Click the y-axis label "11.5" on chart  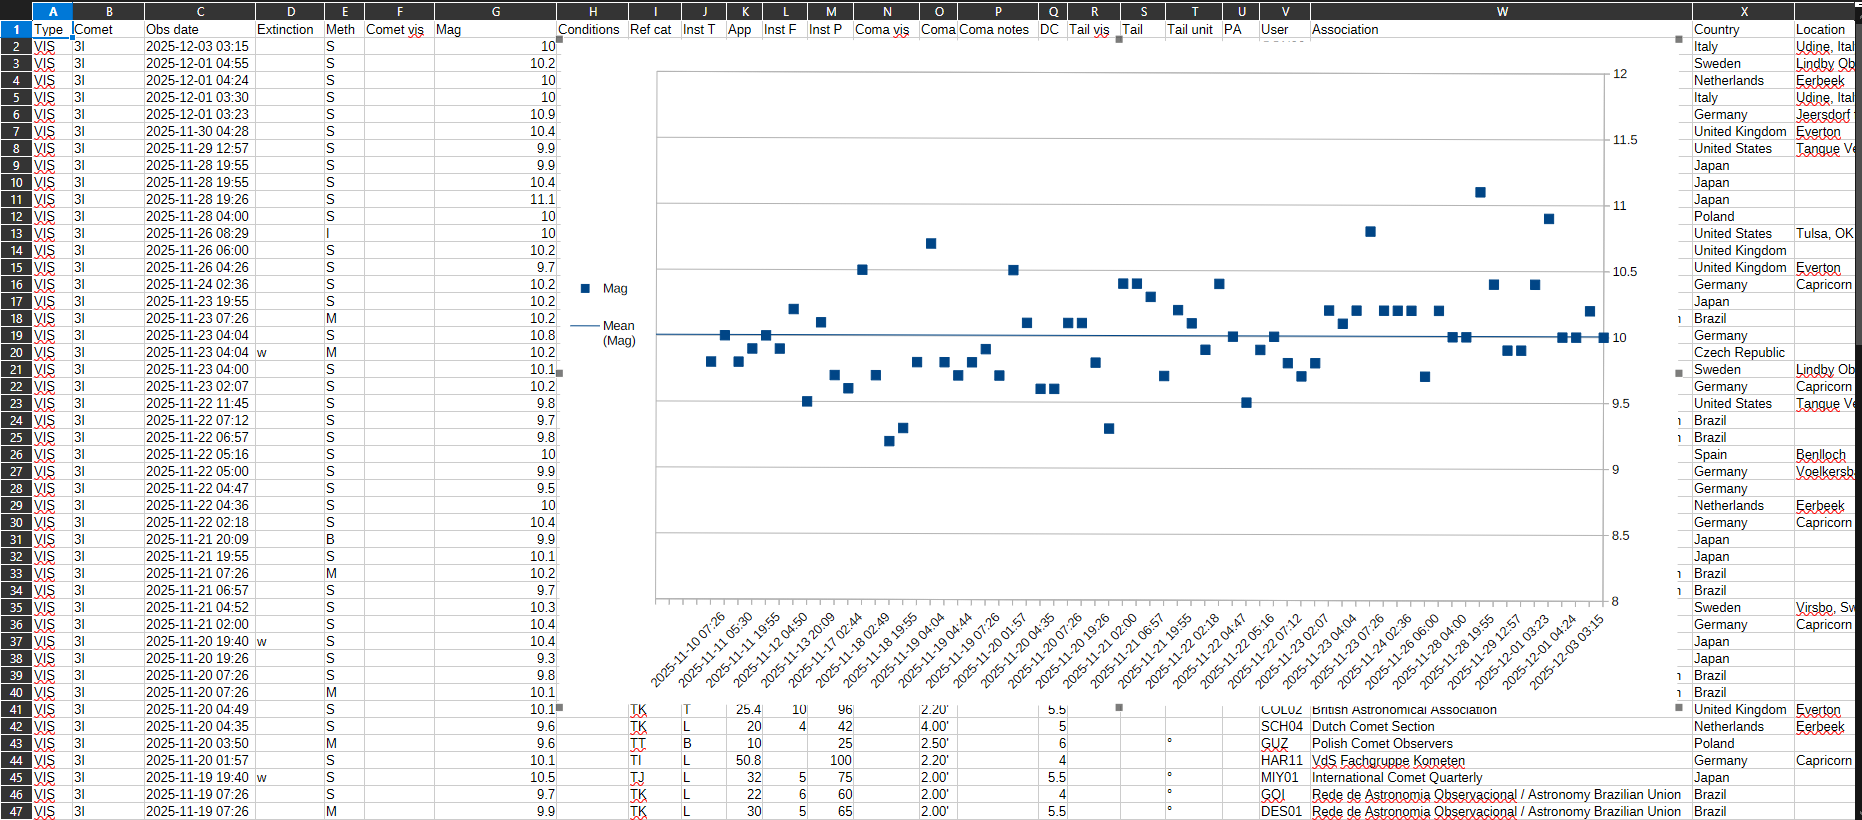coord(1625,139)
